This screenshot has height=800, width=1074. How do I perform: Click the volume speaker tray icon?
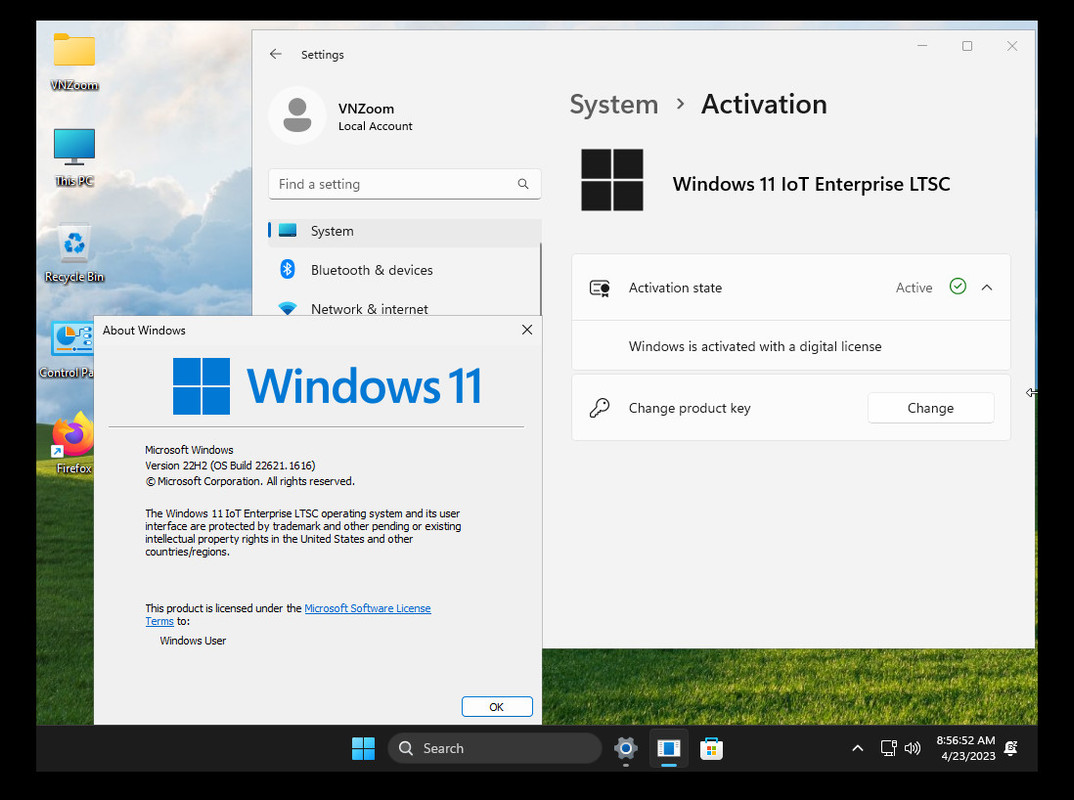click(x=912, y=748)
